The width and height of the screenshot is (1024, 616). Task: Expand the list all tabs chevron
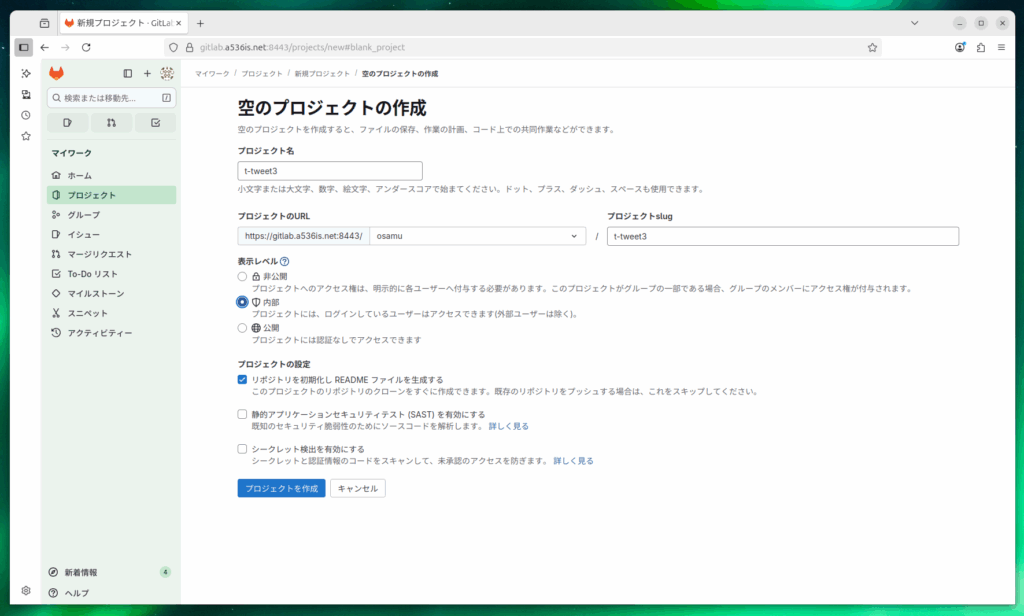click(x=915, y=22)
